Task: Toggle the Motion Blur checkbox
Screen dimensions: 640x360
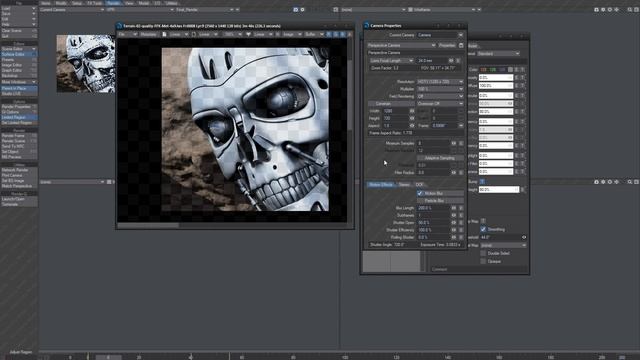Action: point(420,193)
